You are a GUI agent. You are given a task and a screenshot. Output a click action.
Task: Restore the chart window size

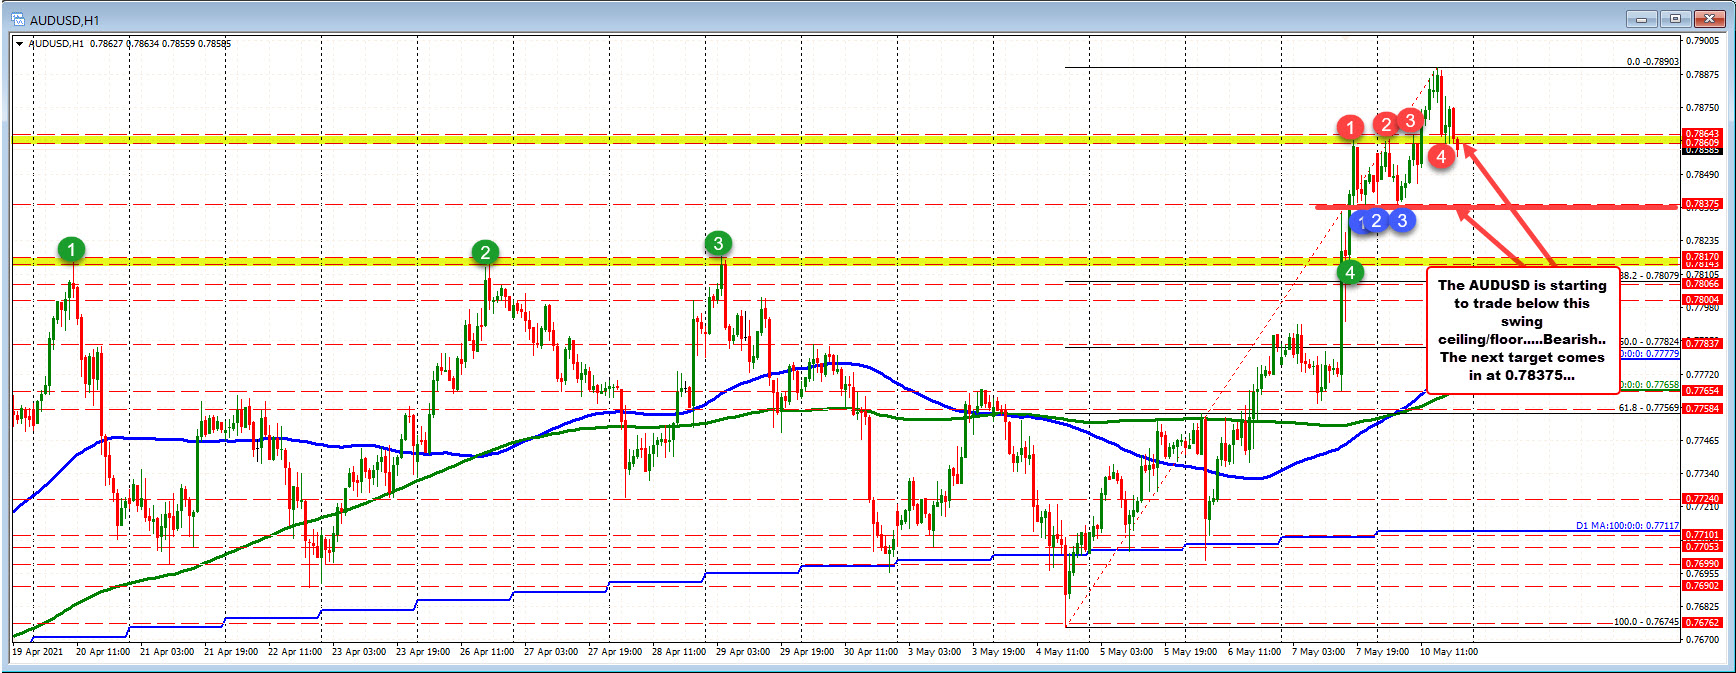1676,19
